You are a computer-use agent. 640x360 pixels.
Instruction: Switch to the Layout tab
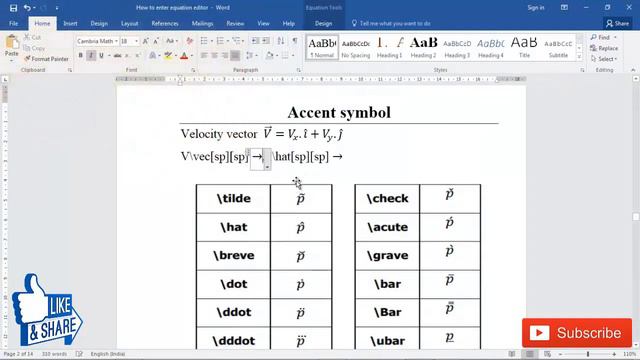point(129,24)
